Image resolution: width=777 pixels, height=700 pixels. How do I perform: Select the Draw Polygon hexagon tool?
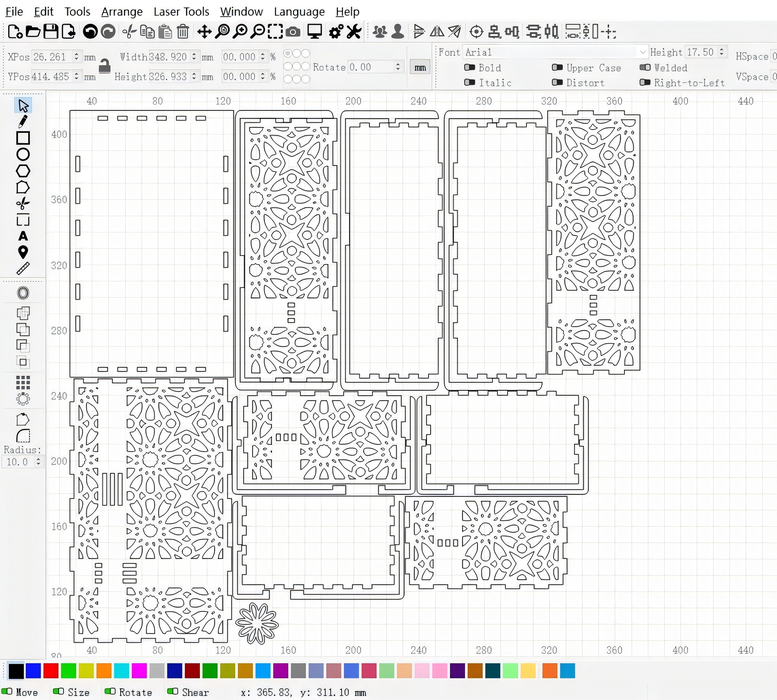23,171
